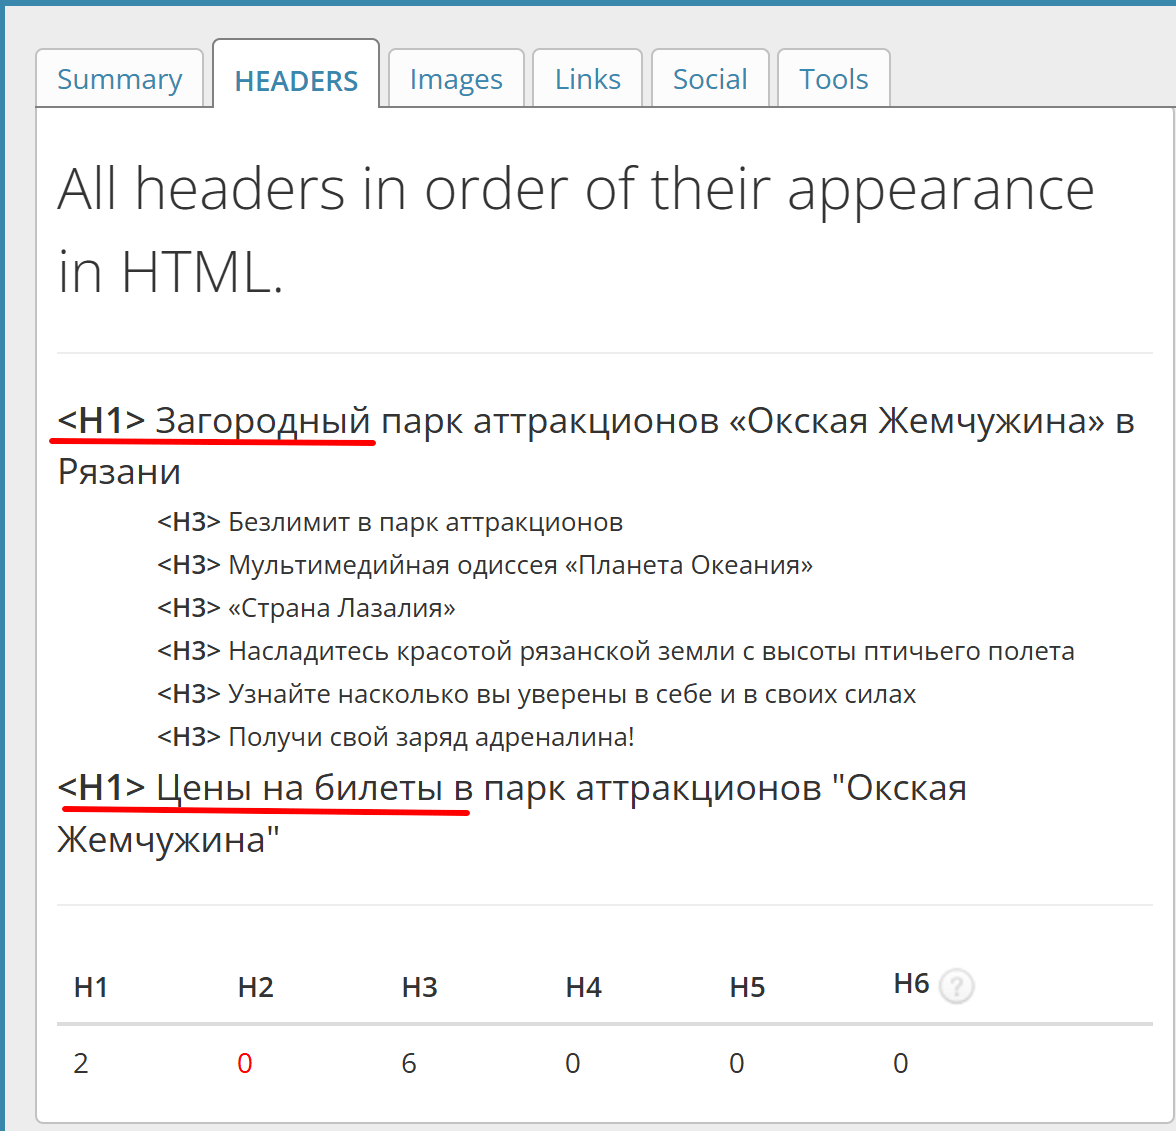
Task: Select the HEADERS tab
Action: [296, 75]
